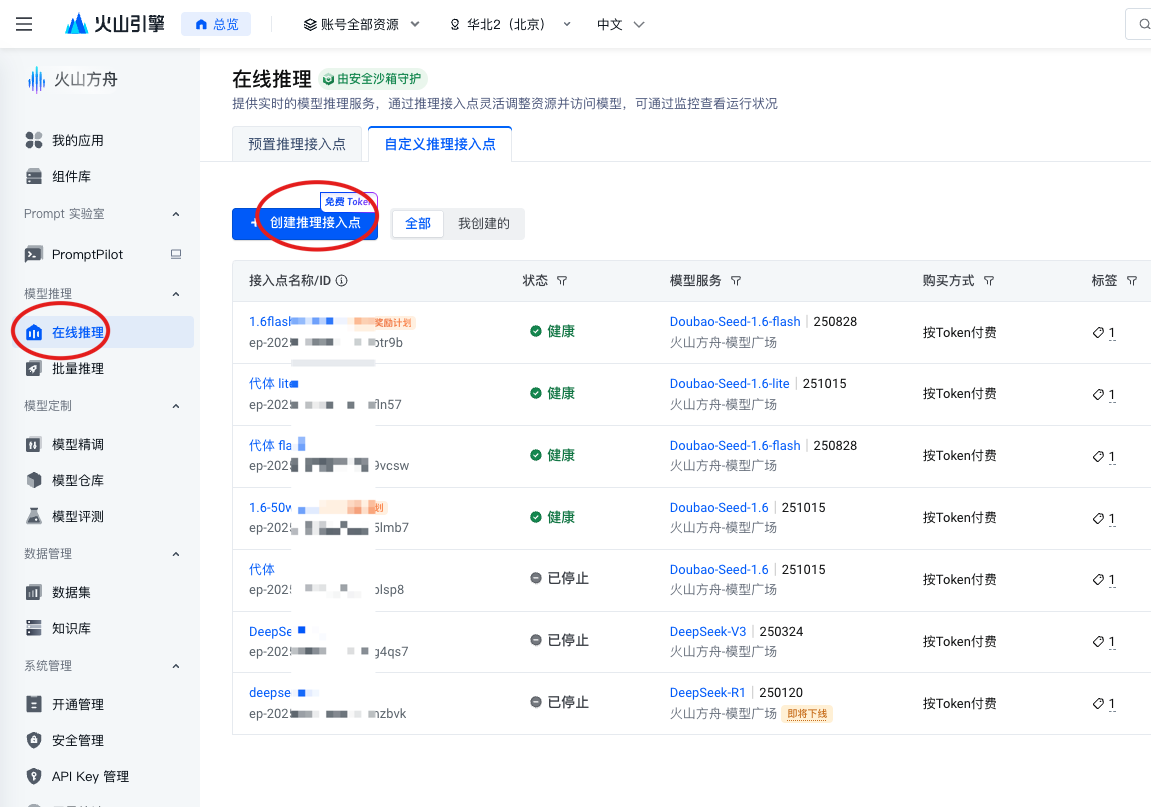Open filter for 购买方式 column
1151x807 pixels.
[989, 281]
